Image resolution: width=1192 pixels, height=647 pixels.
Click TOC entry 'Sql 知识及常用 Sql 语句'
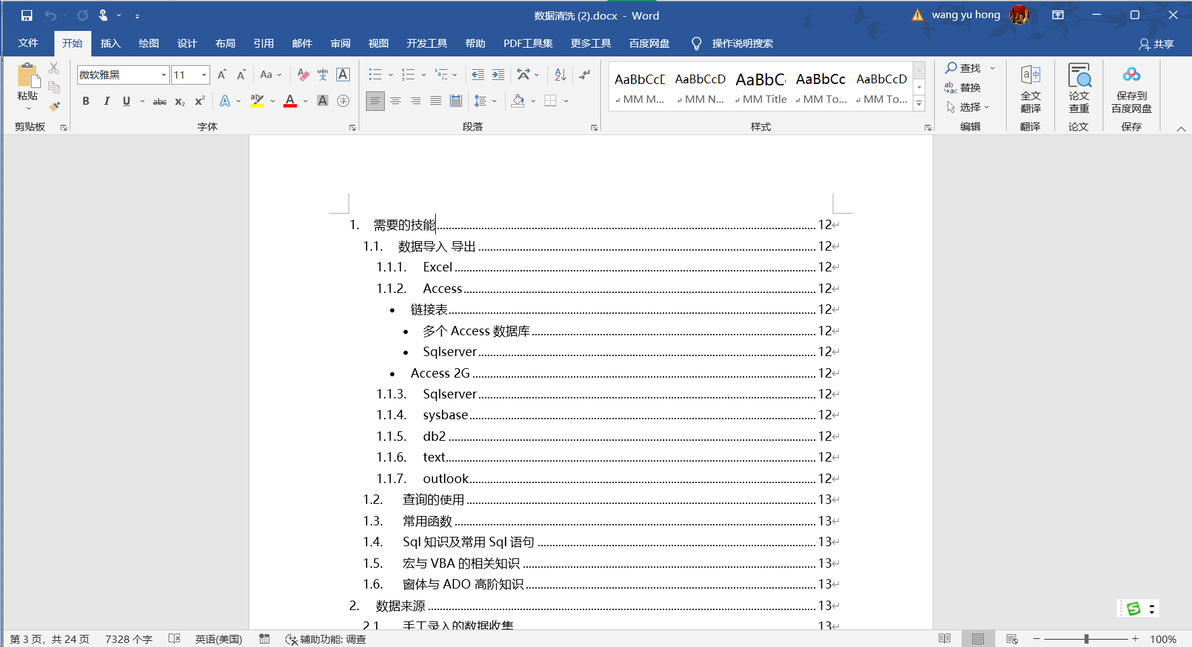pos(468,542)
